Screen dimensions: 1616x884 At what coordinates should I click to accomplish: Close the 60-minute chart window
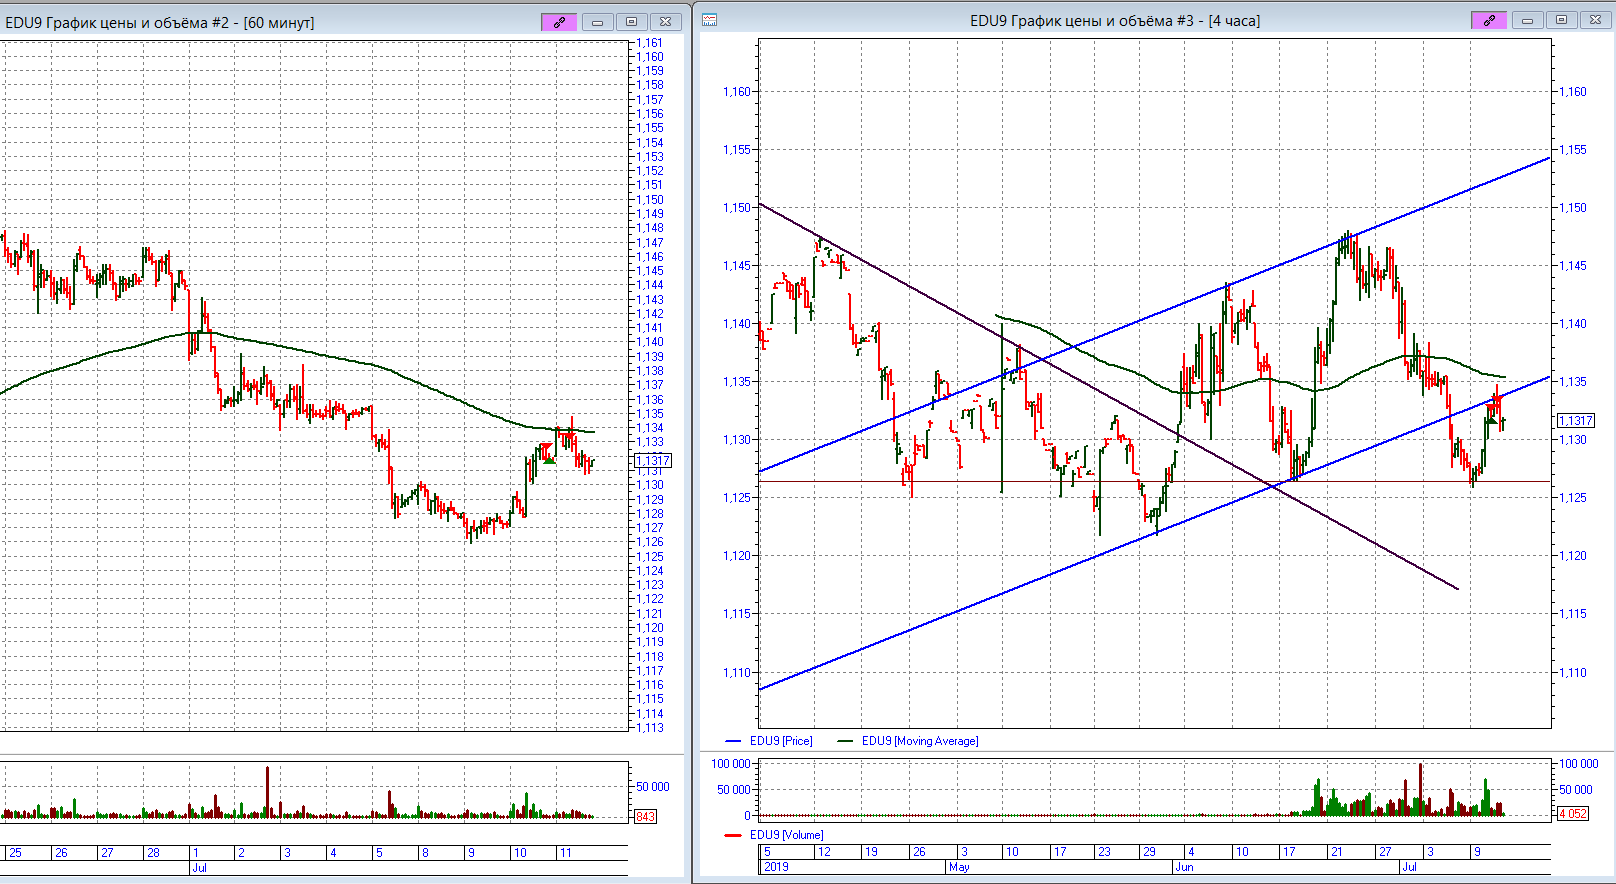pyautogui.click(x=665, y=22)
